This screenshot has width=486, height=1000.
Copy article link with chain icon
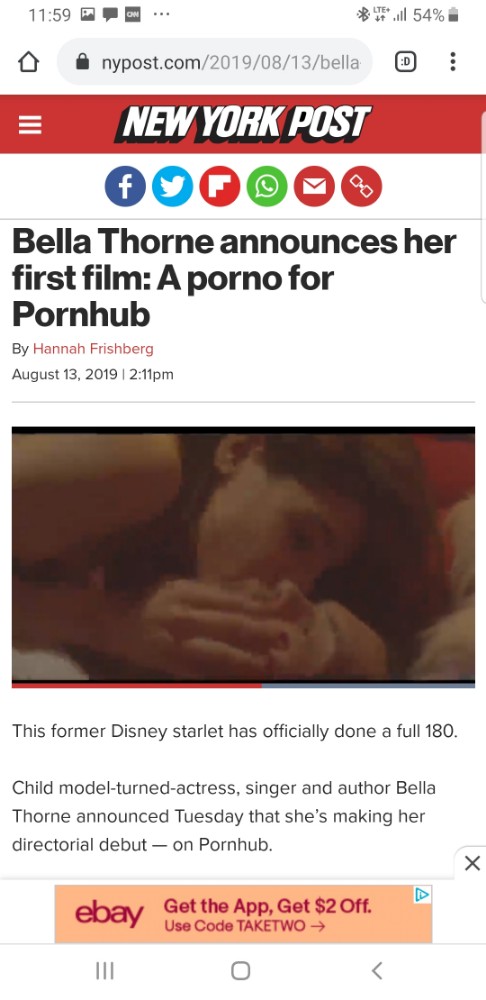[362, 186]
